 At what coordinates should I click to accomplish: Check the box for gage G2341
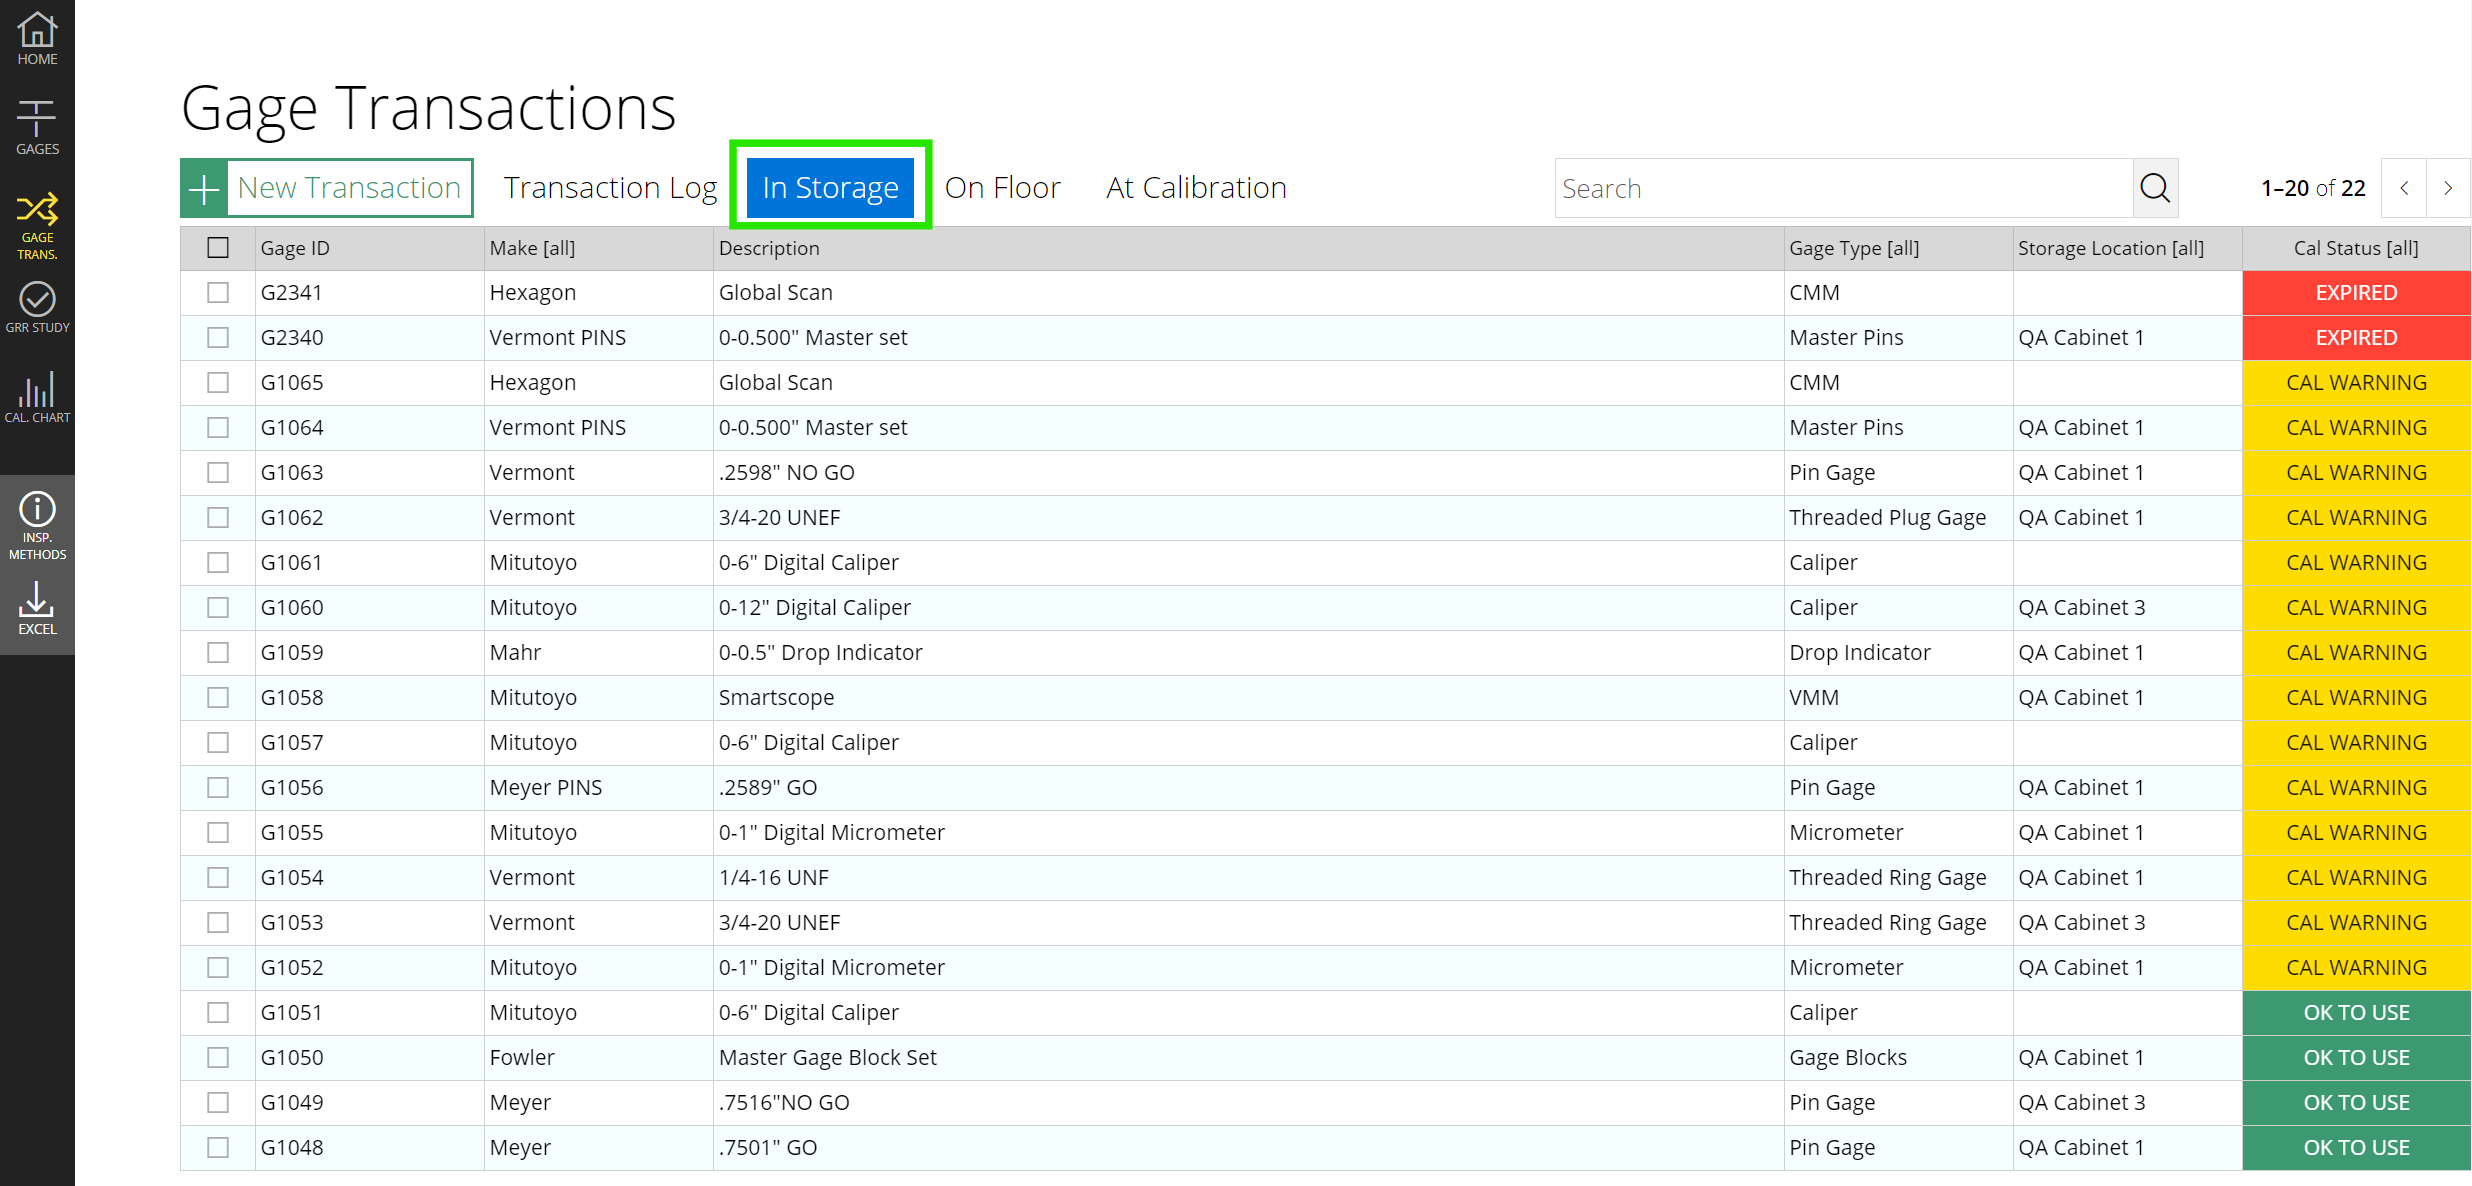pyautogui.click(x=218, y=293)
